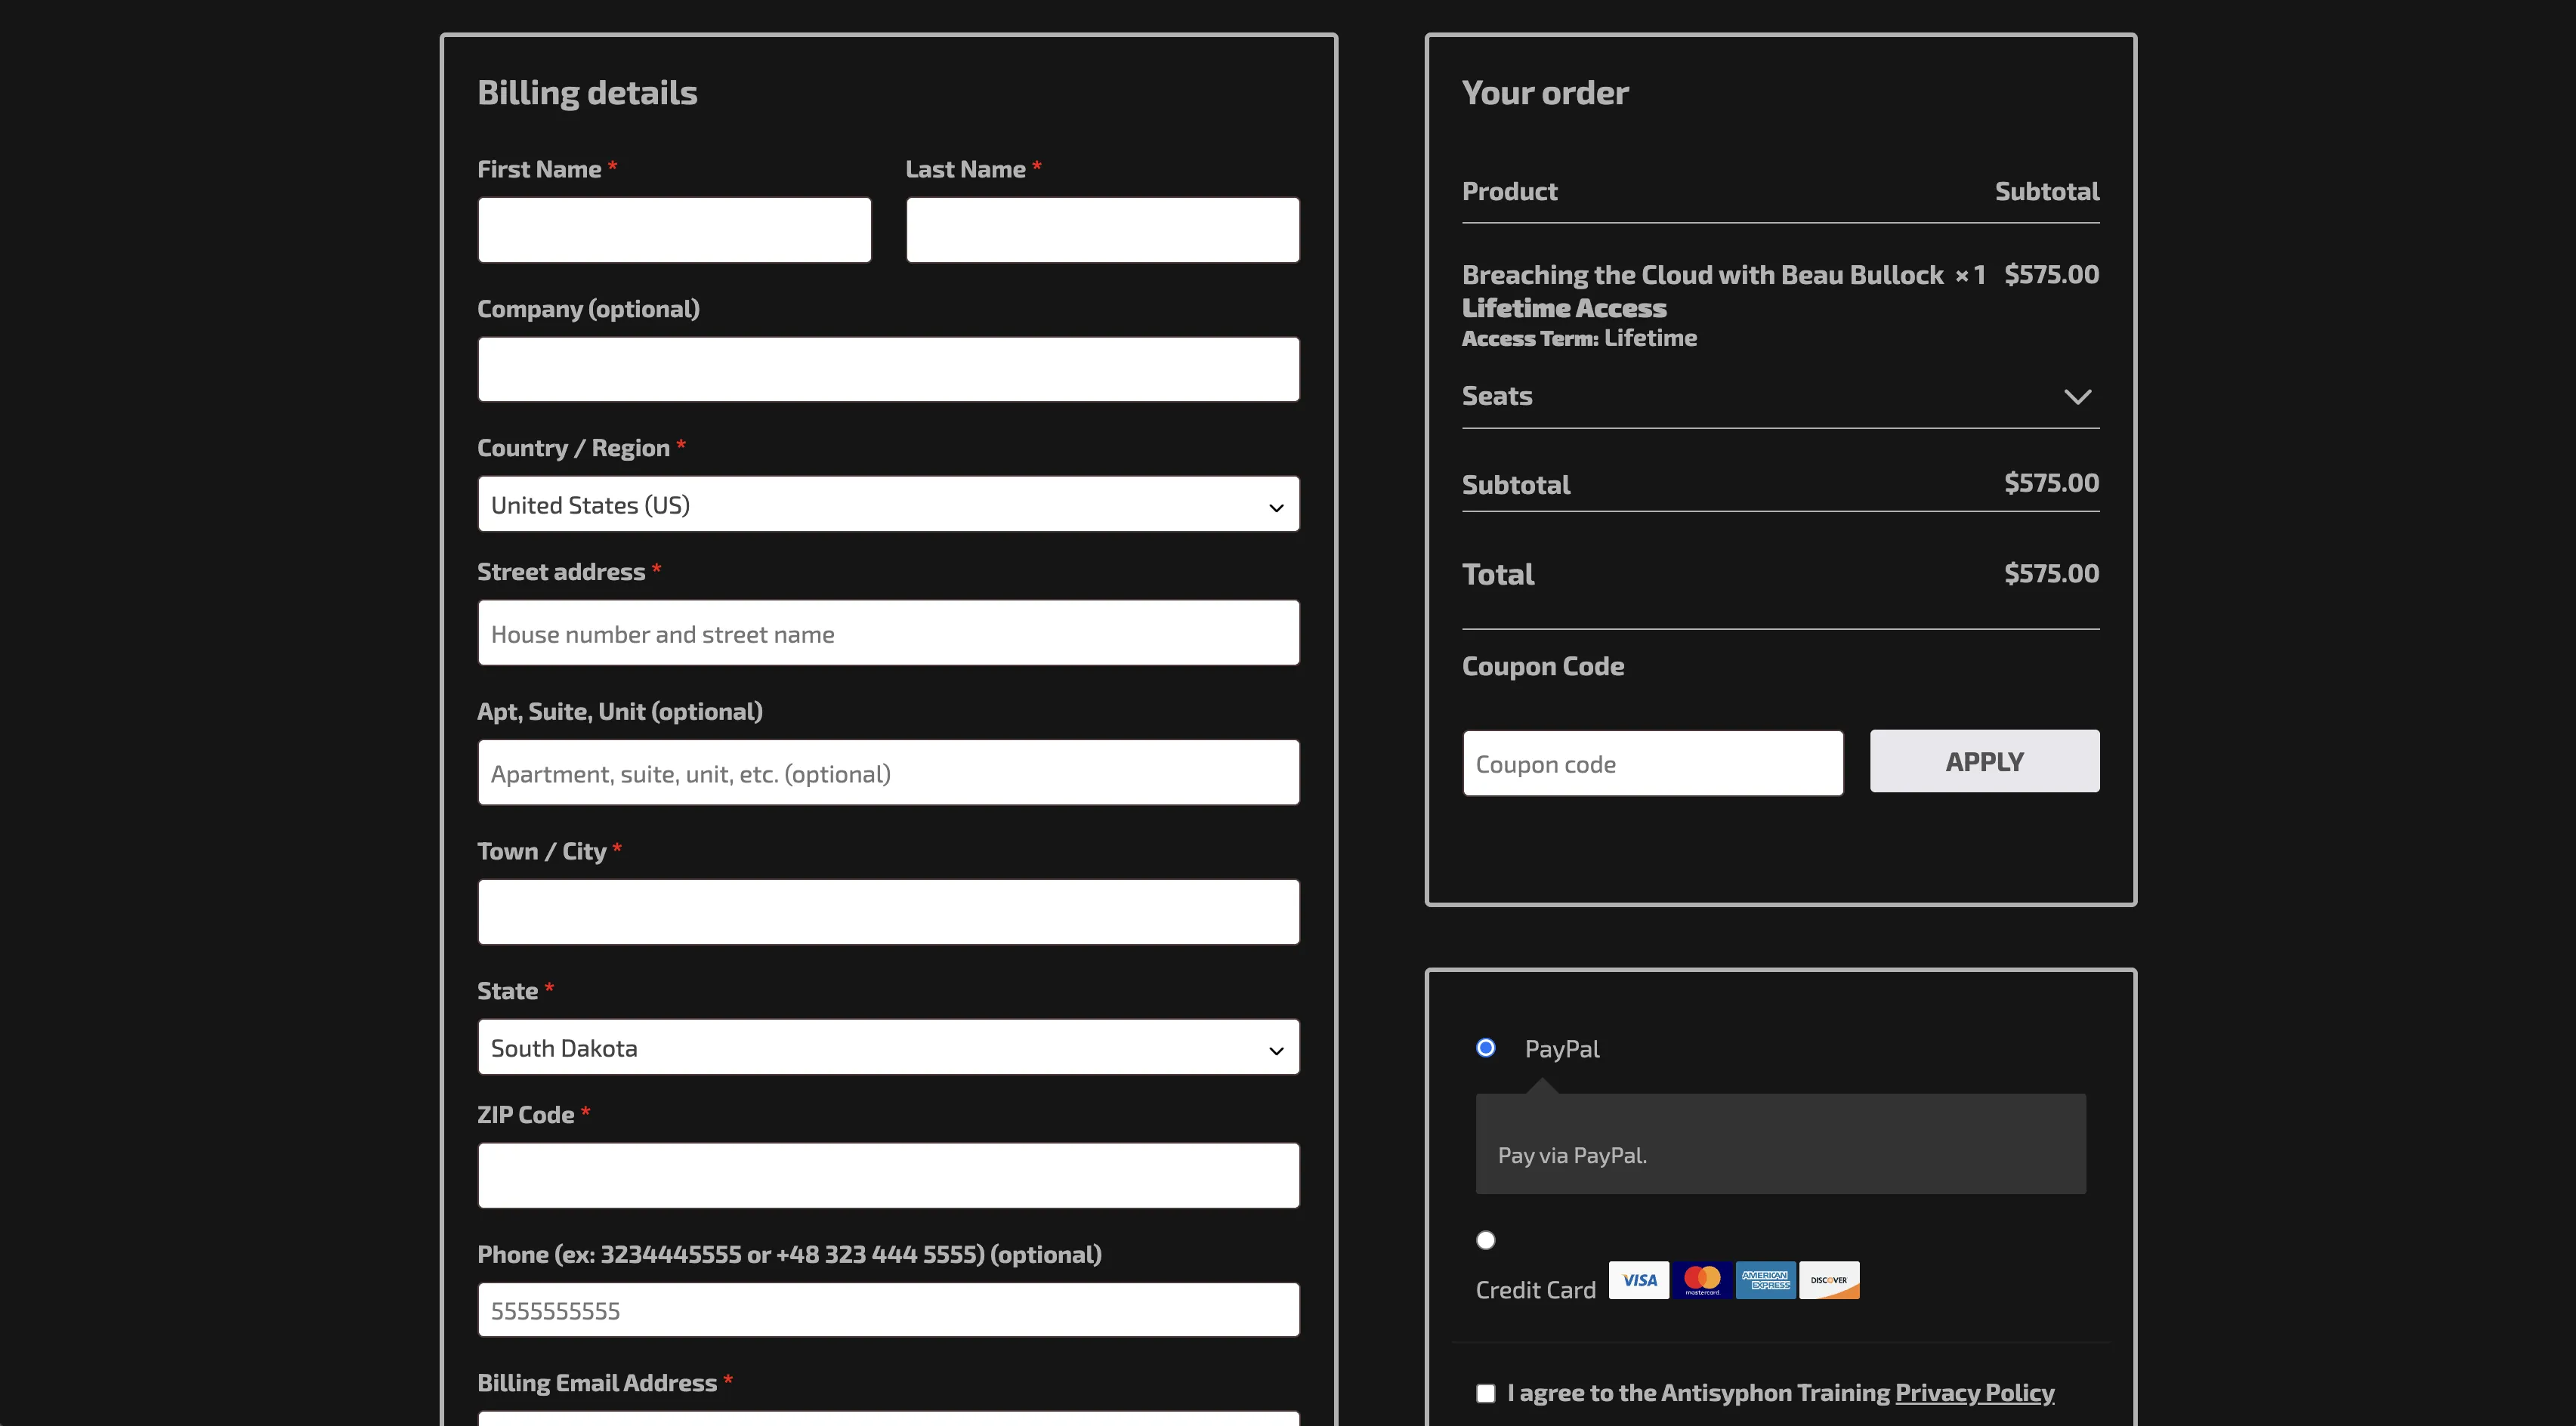Check the Privacy Policy agreement box
2576x1426 pixels.
(x=1486, y=1392)
